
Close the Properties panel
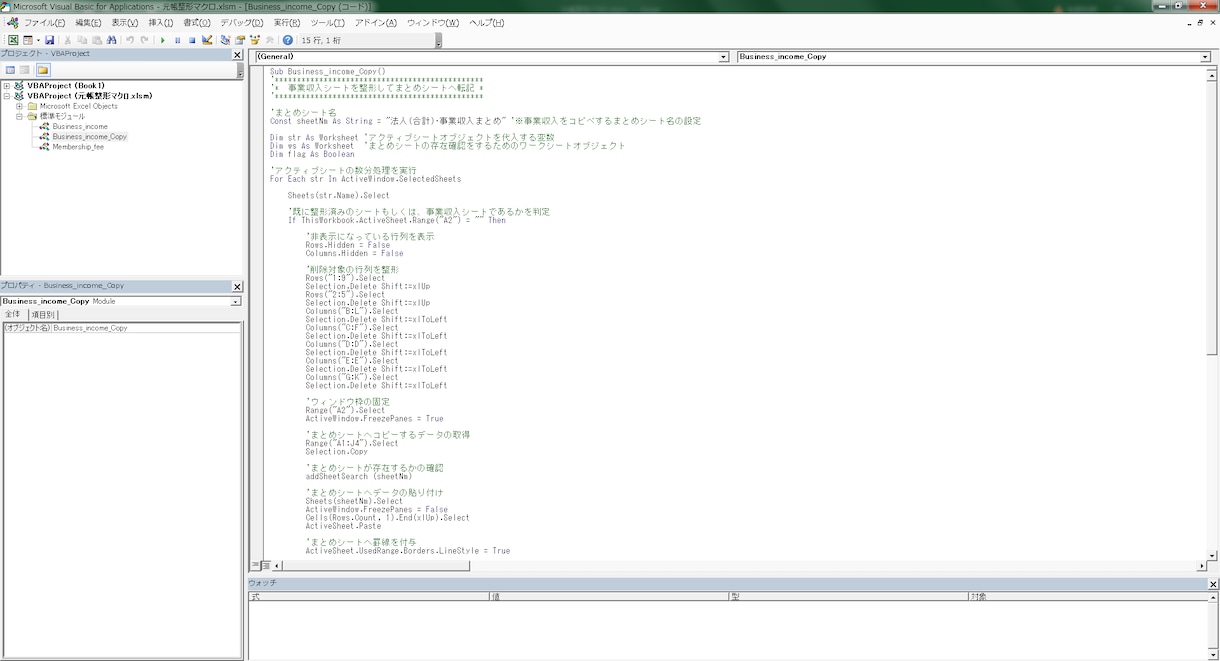coord(238,286)
